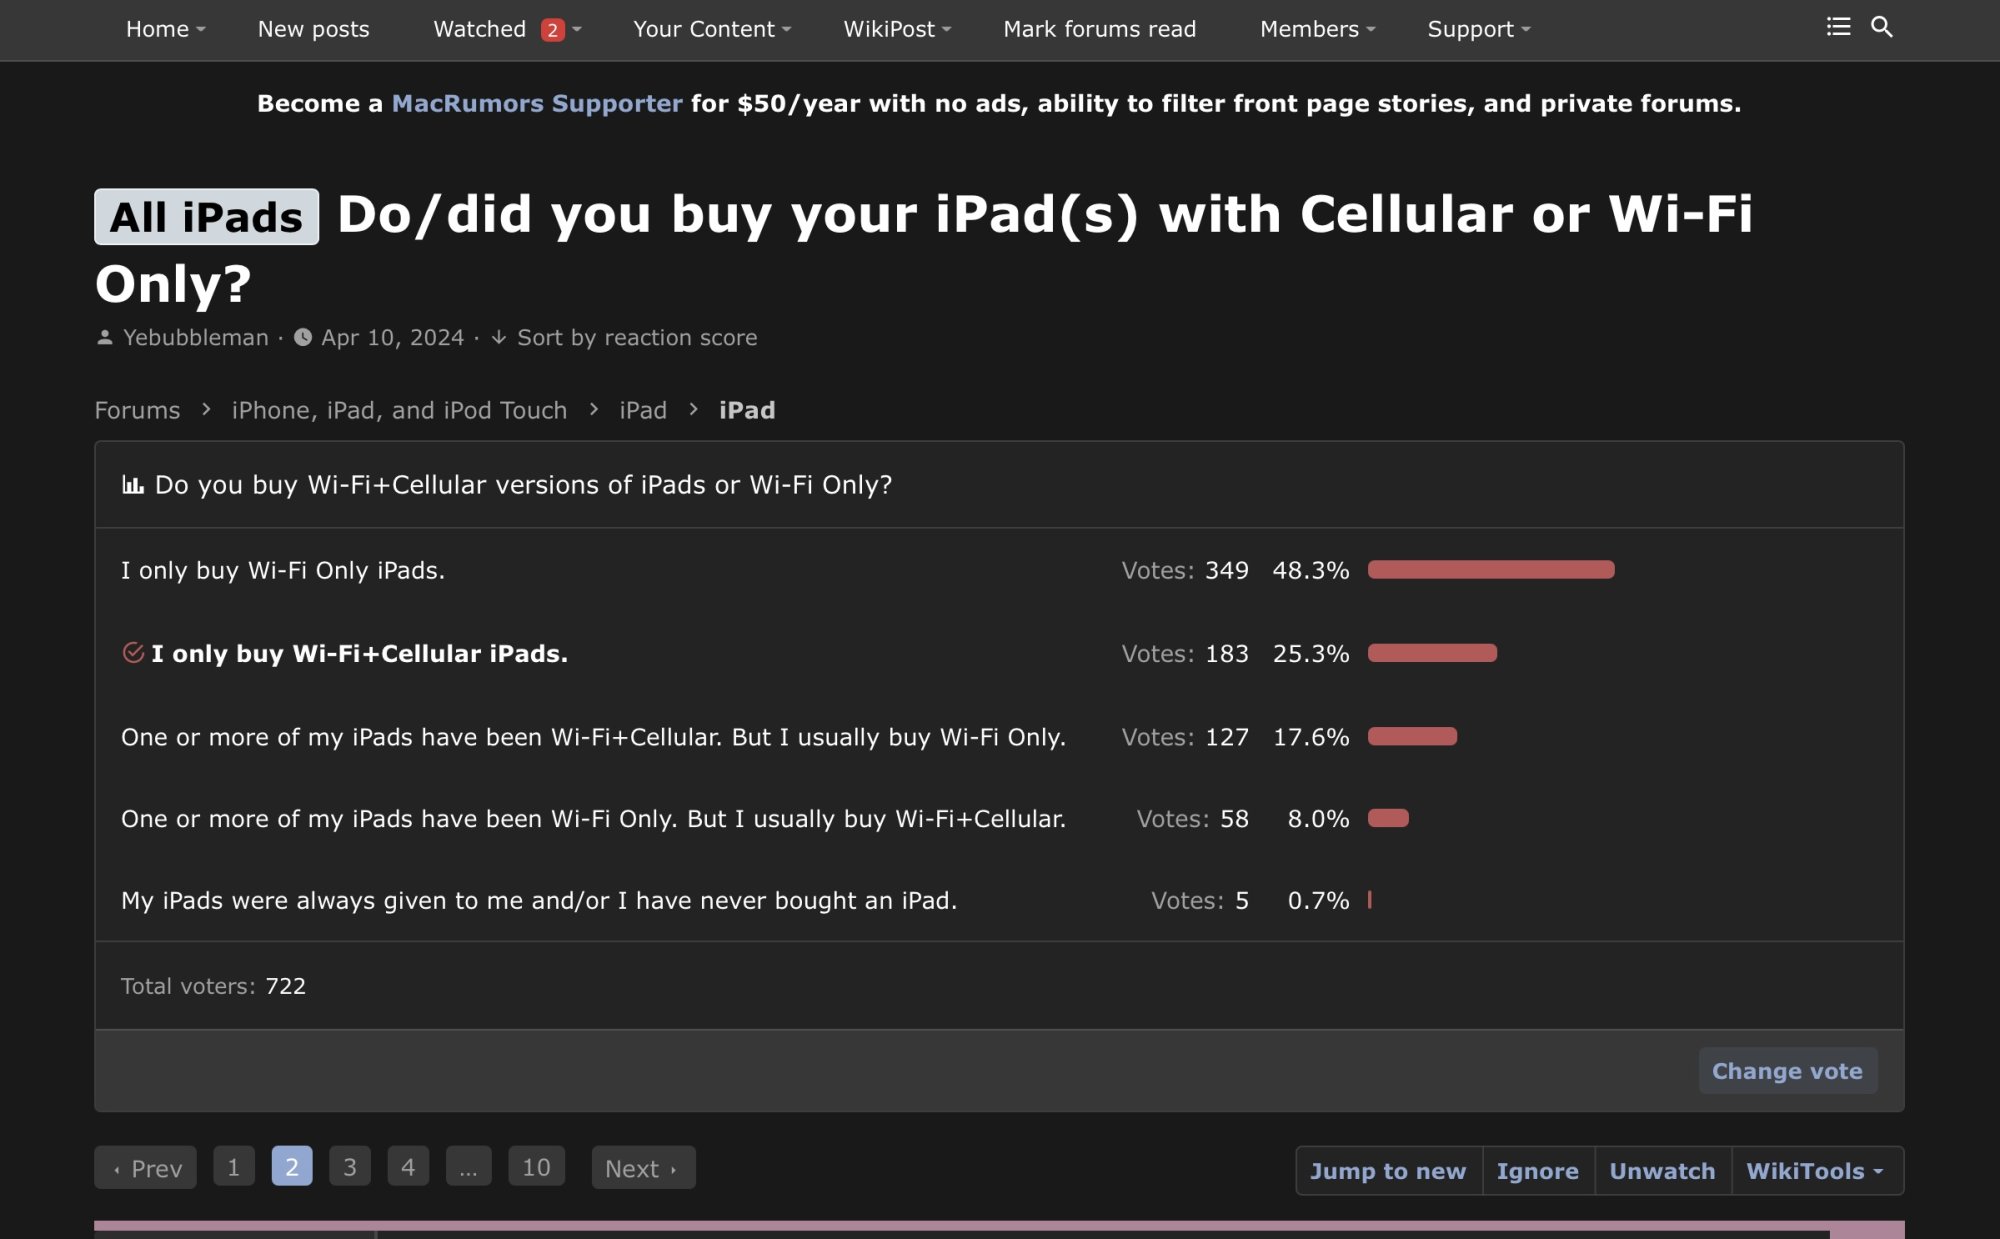Image resolution: width=2000 pixels, height=1239 pixels.
Task: Expand the Home menu dropdown
Action: pos(165,29)
